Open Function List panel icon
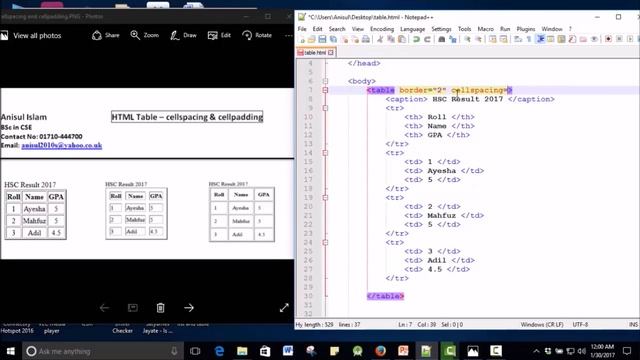This screenshot has height=360, width=640. point(572,40)
